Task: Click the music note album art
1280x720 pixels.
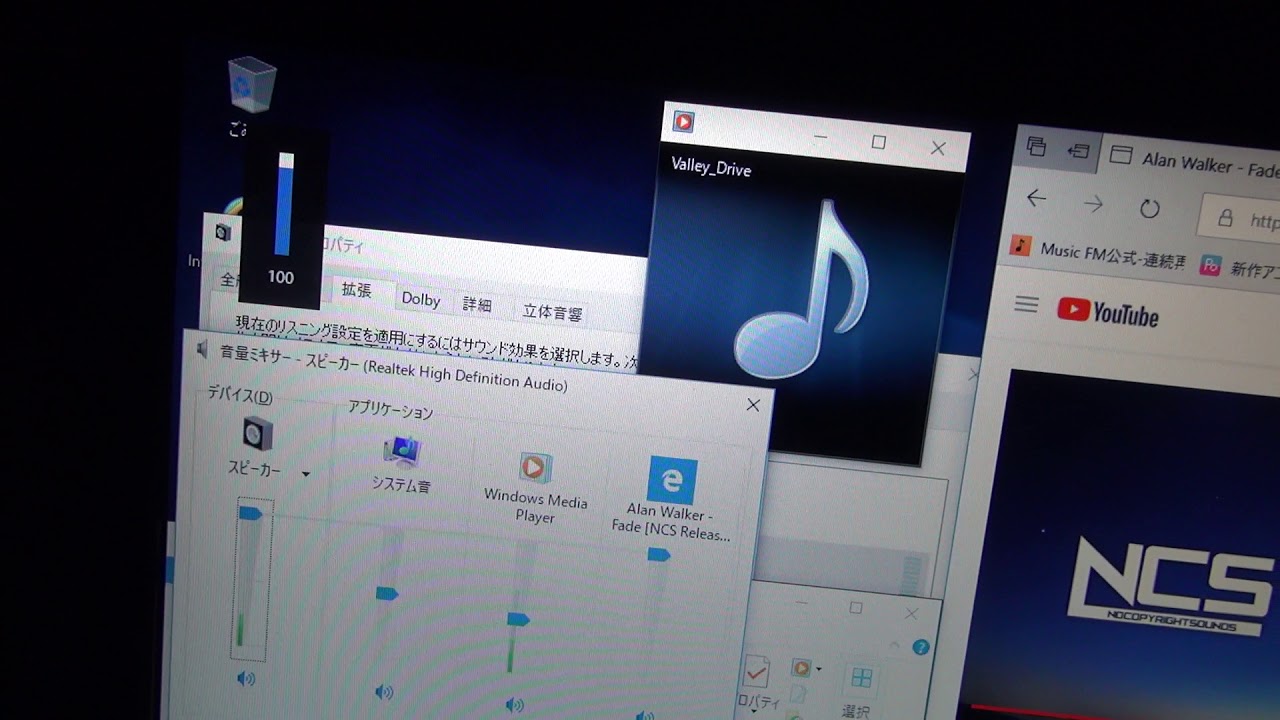Action: [x=803, y=288]
